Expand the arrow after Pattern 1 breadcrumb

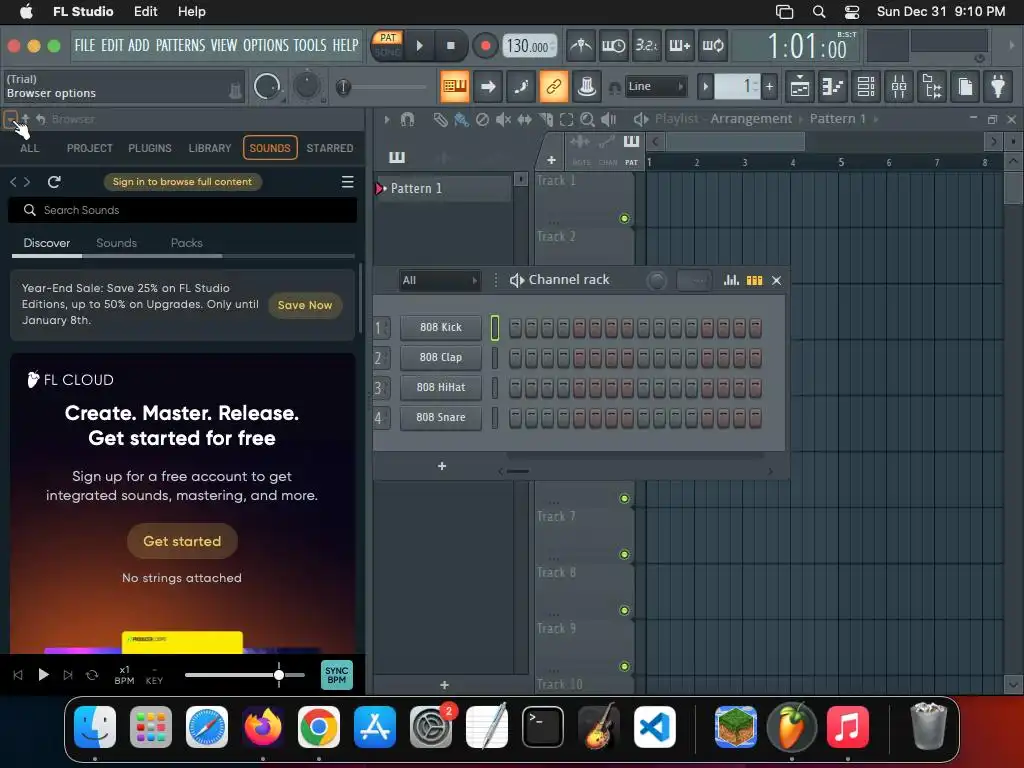tap(876, 119)
